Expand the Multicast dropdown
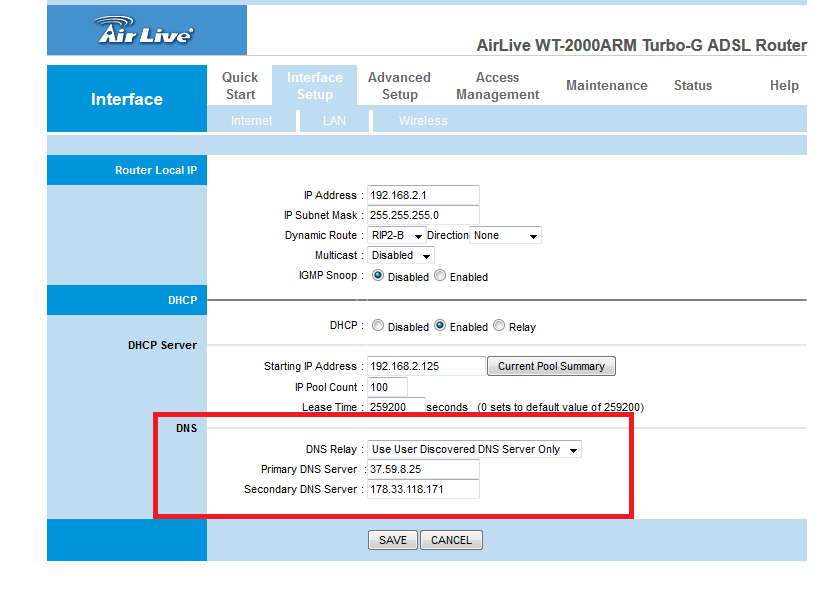The image size is (837, 589). point(401,256)
